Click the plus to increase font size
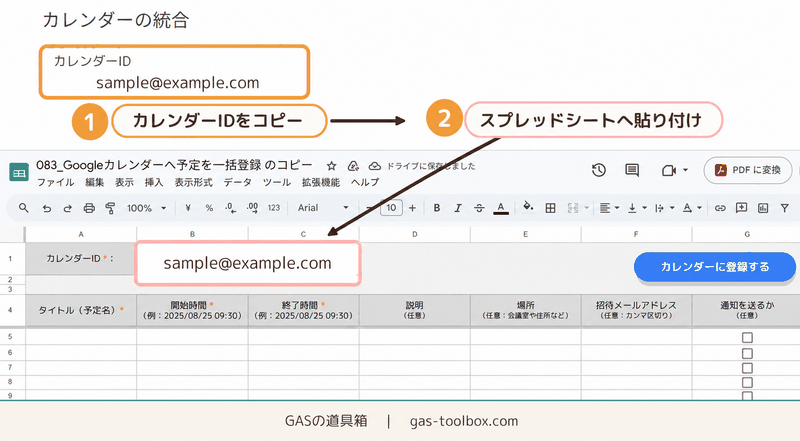800x441 pixels. pos(412,208)
